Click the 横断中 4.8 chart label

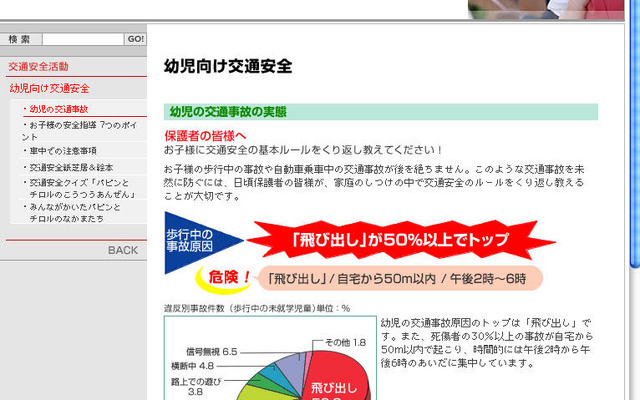pos(193,366)
